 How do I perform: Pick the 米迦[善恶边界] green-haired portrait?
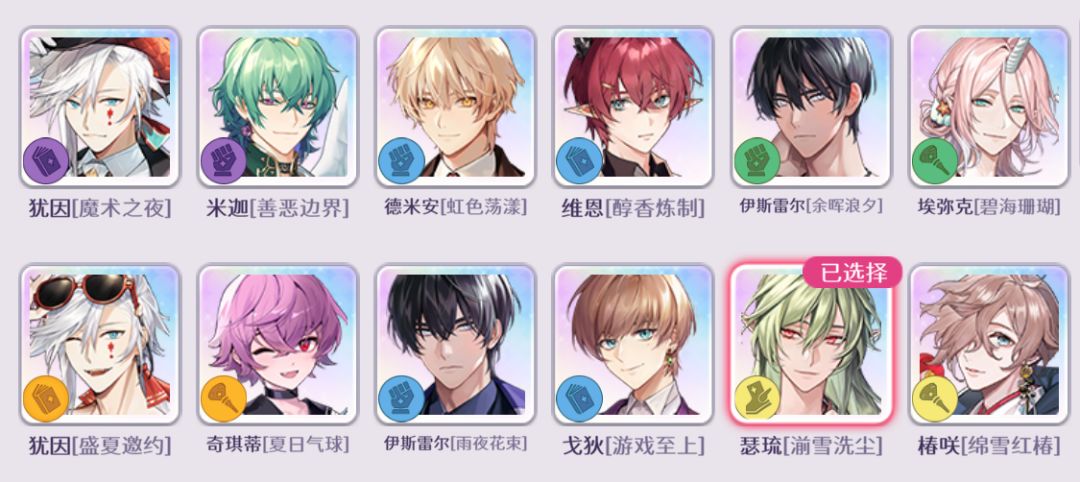[x=278, y=107]
